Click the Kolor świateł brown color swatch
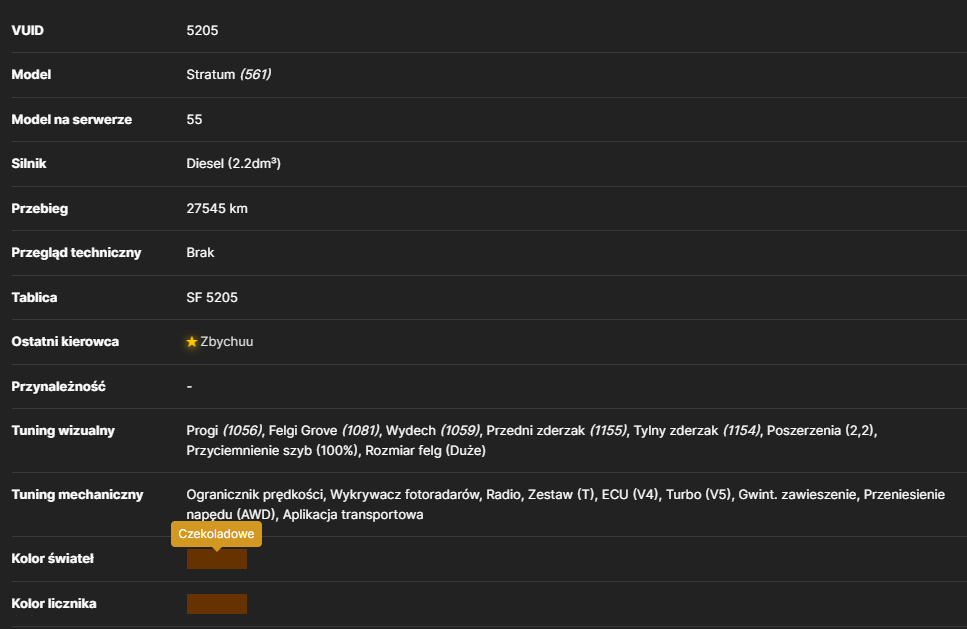This screenshot has height=629, width=967. point(216,559)
